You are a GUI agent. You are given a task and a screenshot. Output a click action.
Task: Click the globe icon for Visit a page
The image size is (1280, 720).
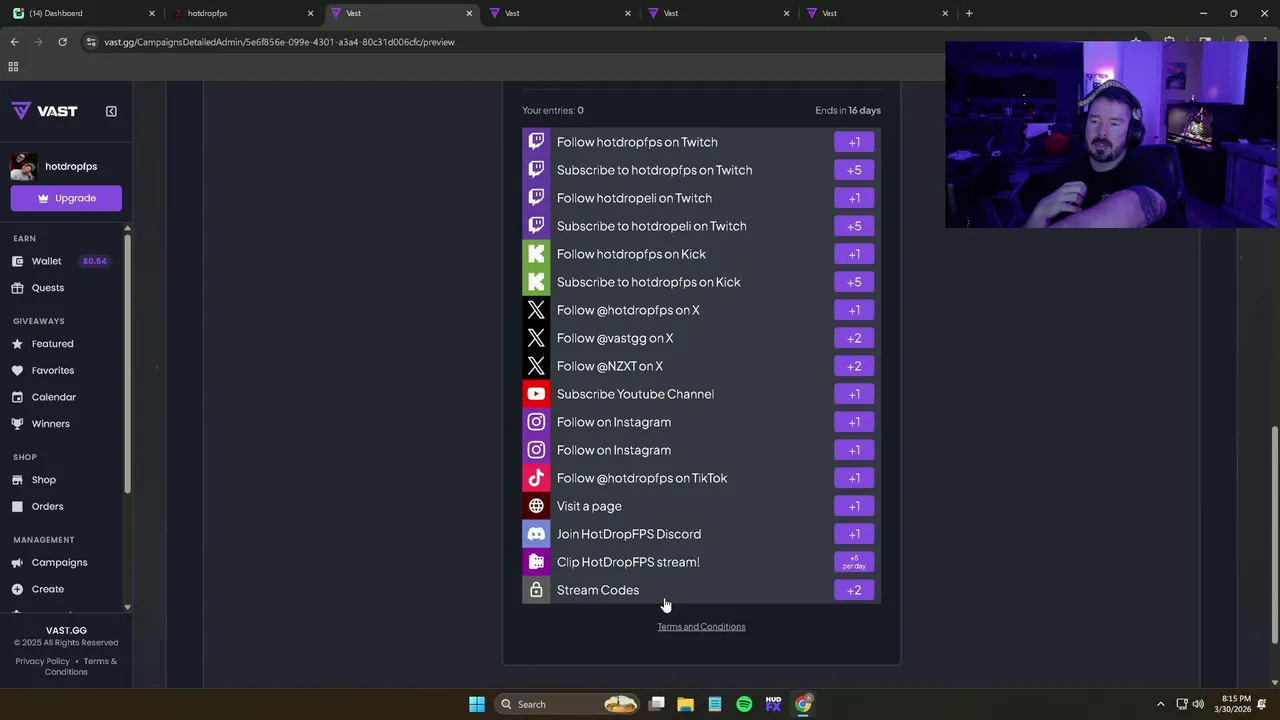(536, 506)
